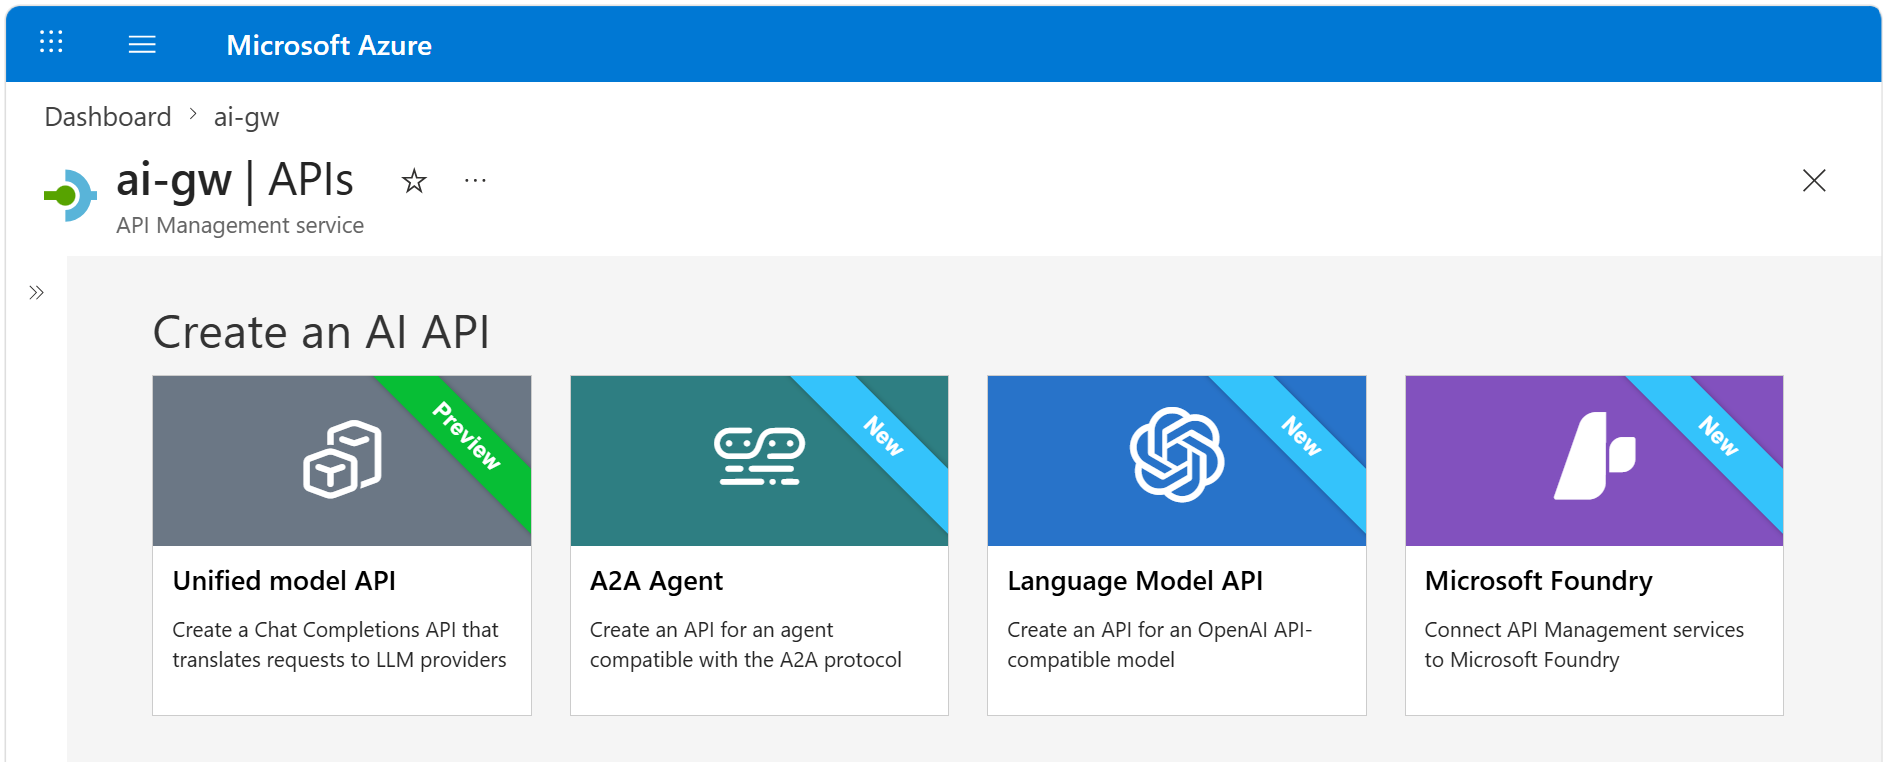Click the New ribbon on A2A Agent

click(884, 436)
